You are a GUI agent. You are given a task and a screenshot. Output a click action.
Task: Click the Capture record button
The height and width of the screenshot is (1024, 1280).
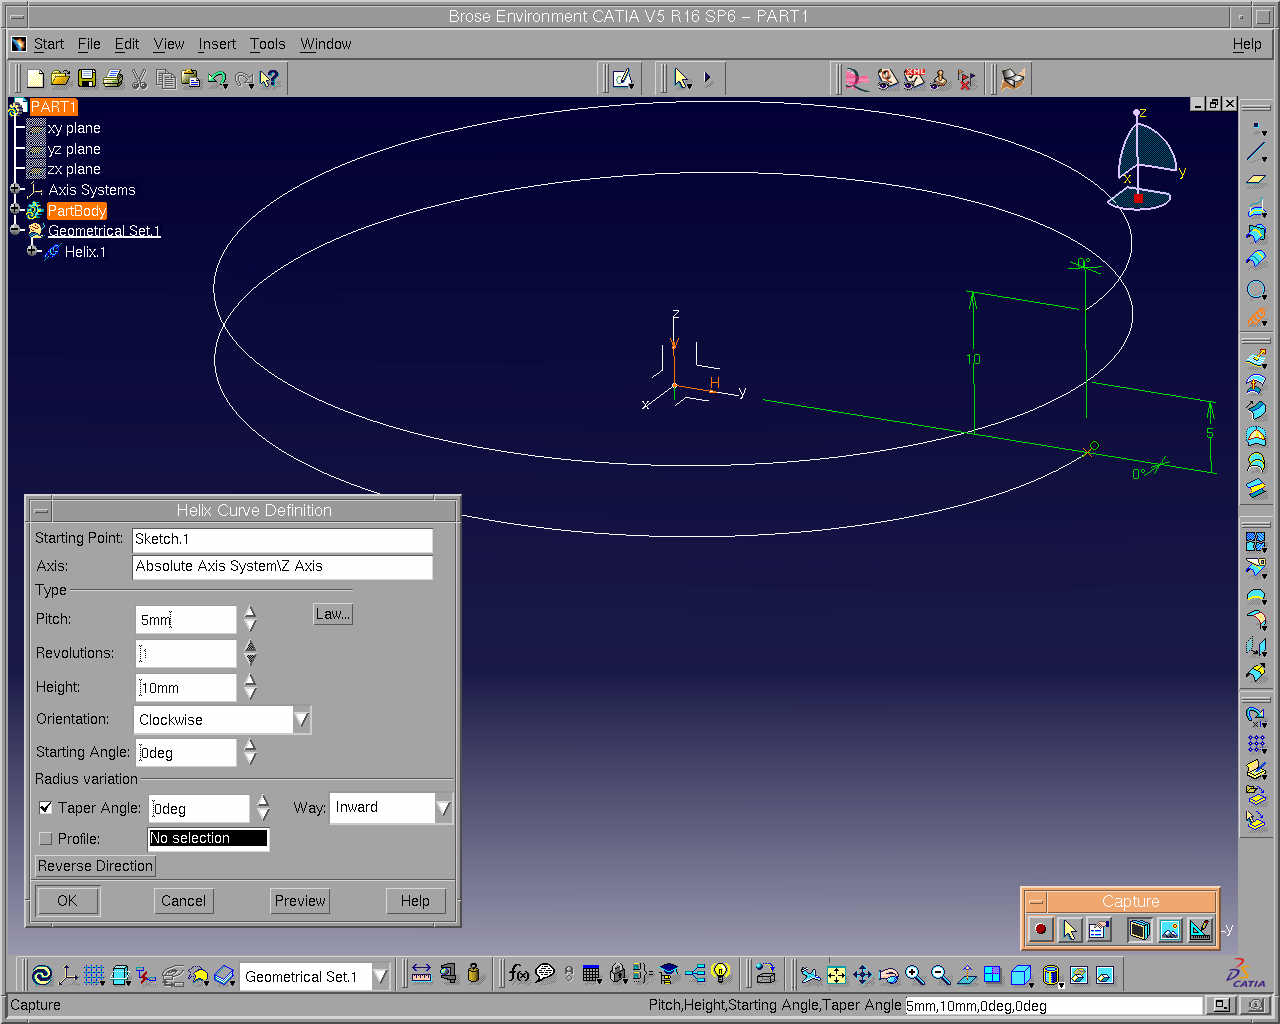coord(1041,930)
